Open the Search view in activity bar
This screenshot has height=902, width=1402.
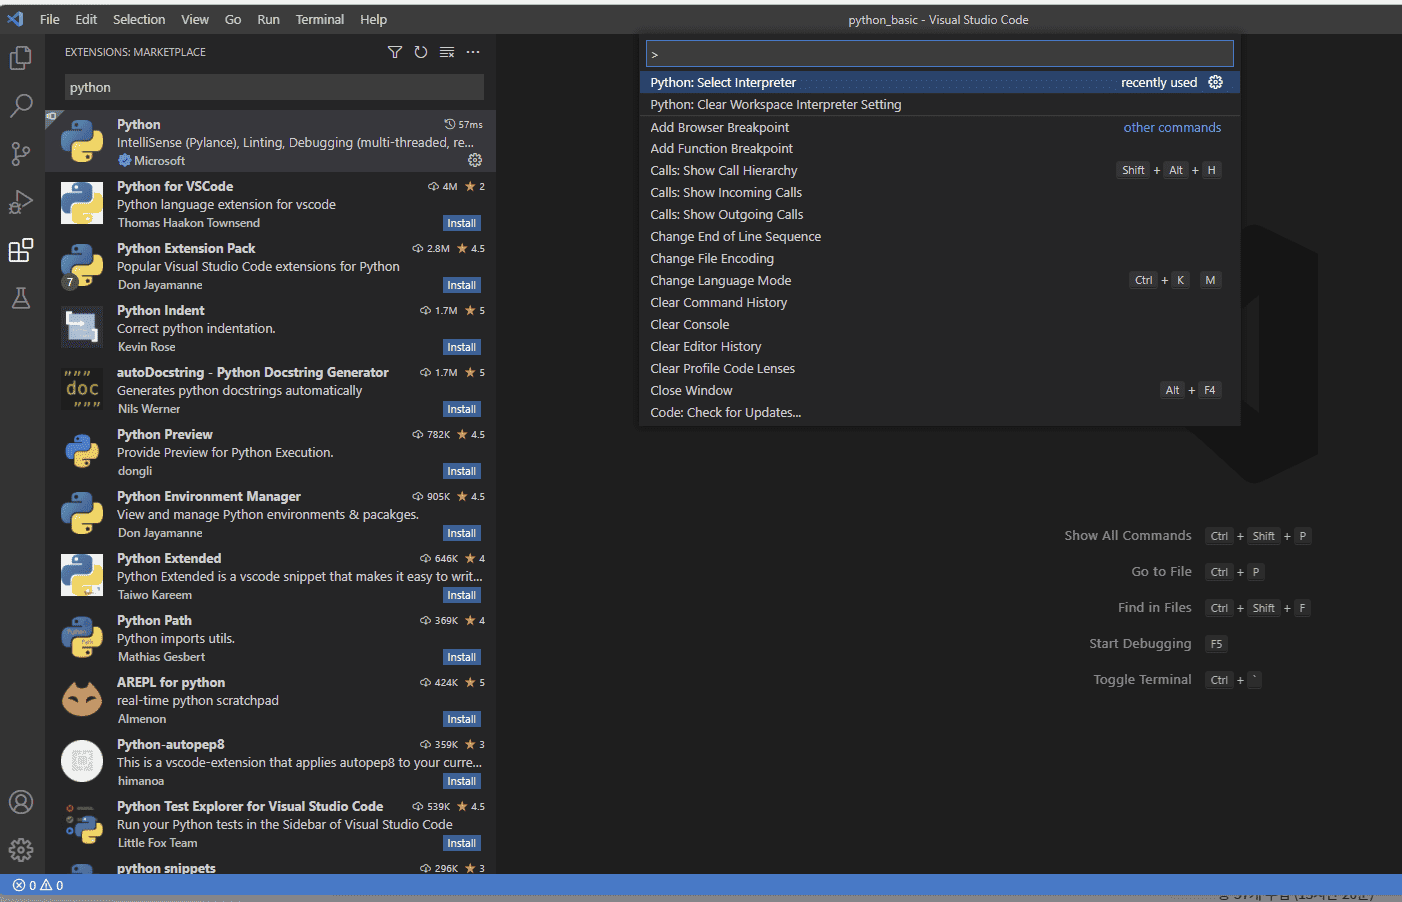[x=21, y=106]
